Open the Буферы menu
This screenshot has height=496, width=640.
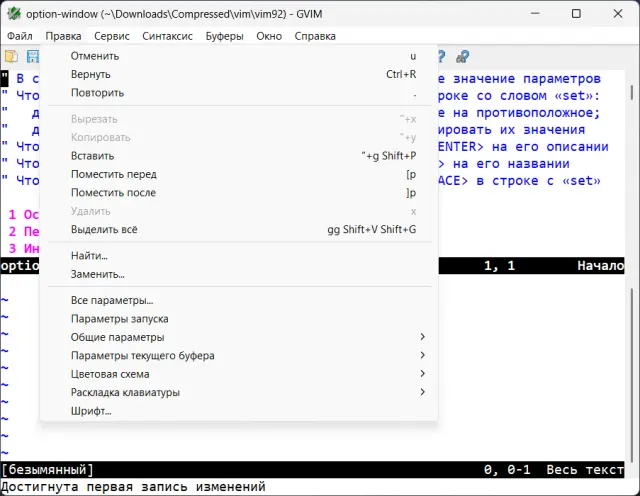[x=224, y=36]
